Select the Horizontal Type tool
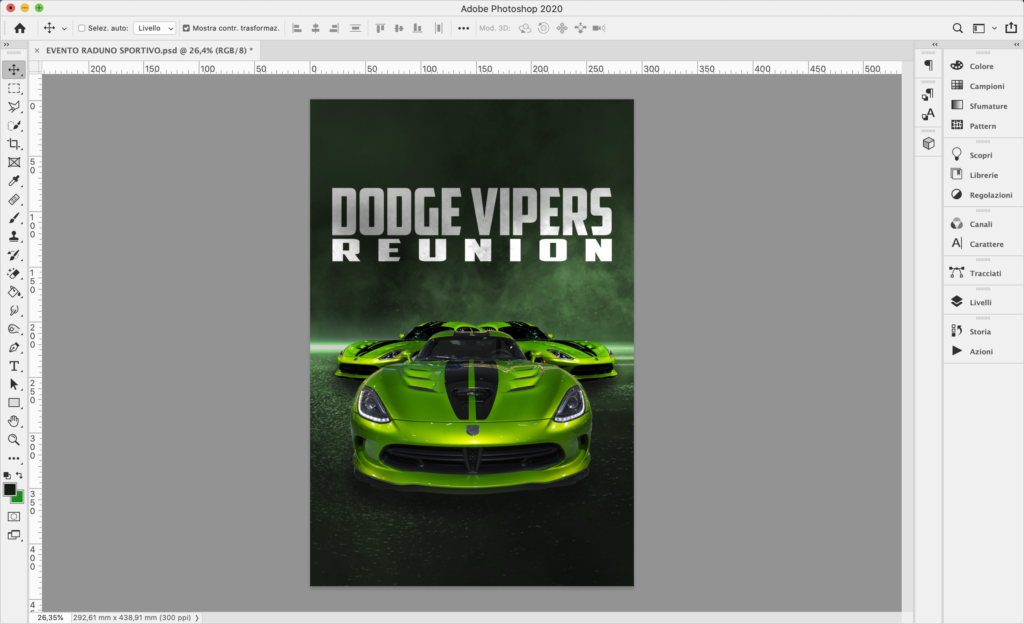The height and width of the screenshot is (624, 1024). pyautogui.click(x=14, y=366)
